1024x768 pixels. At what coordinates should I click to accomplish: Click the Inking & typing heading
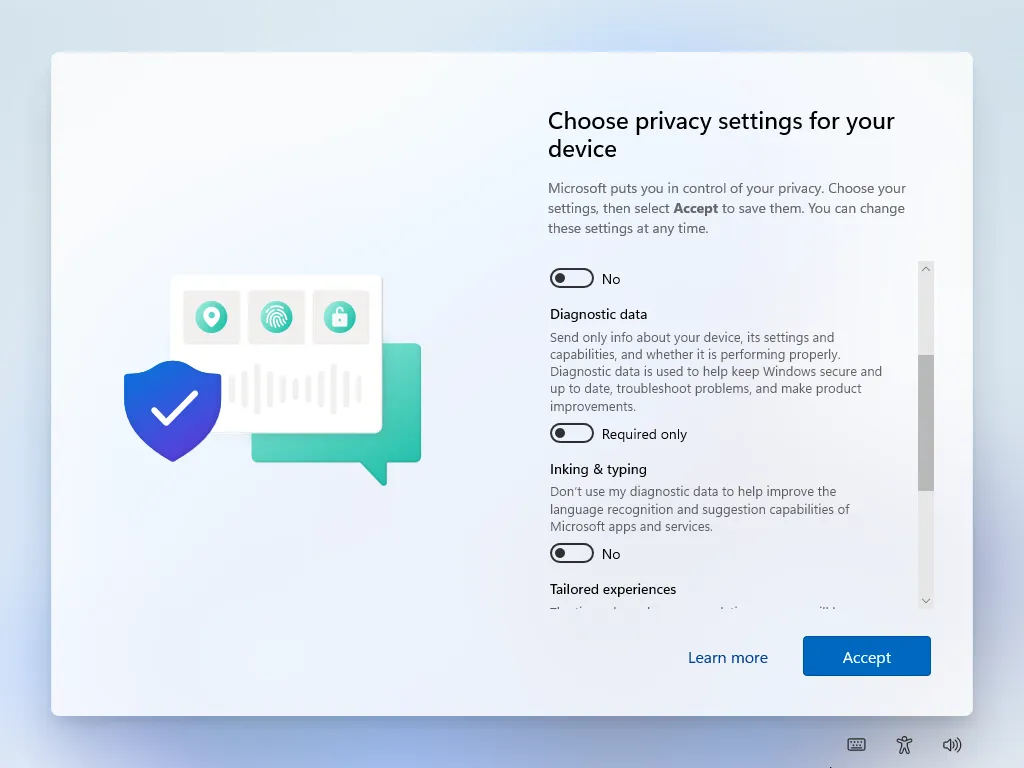[x=597, y=469]
